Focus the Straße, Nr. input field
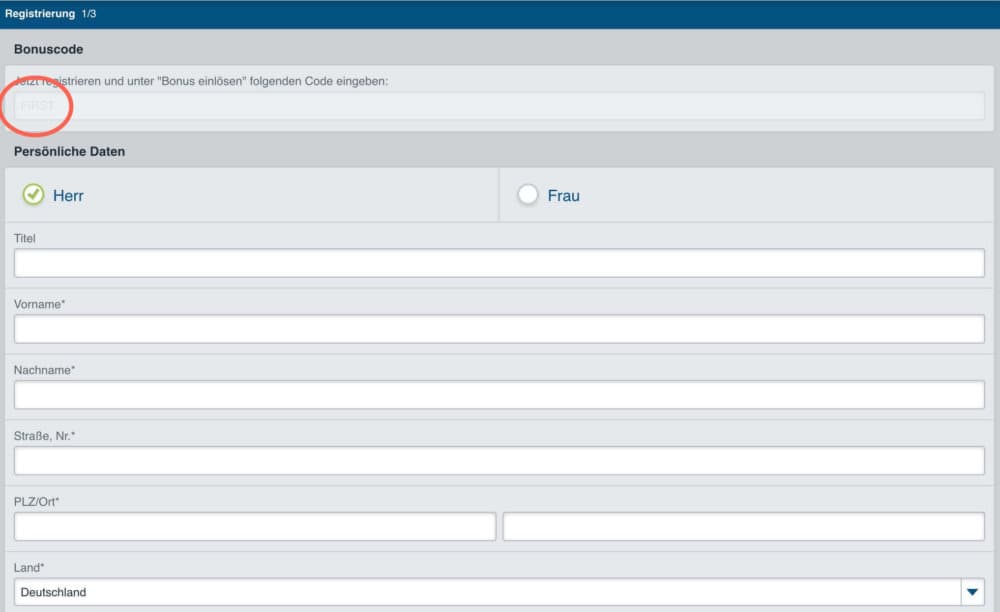 (499, 461)
